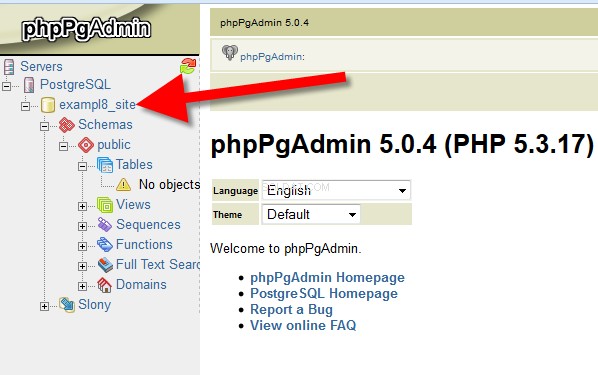Click the phpPgAdmin logo

pyautogui.click(x=86, y=29)
